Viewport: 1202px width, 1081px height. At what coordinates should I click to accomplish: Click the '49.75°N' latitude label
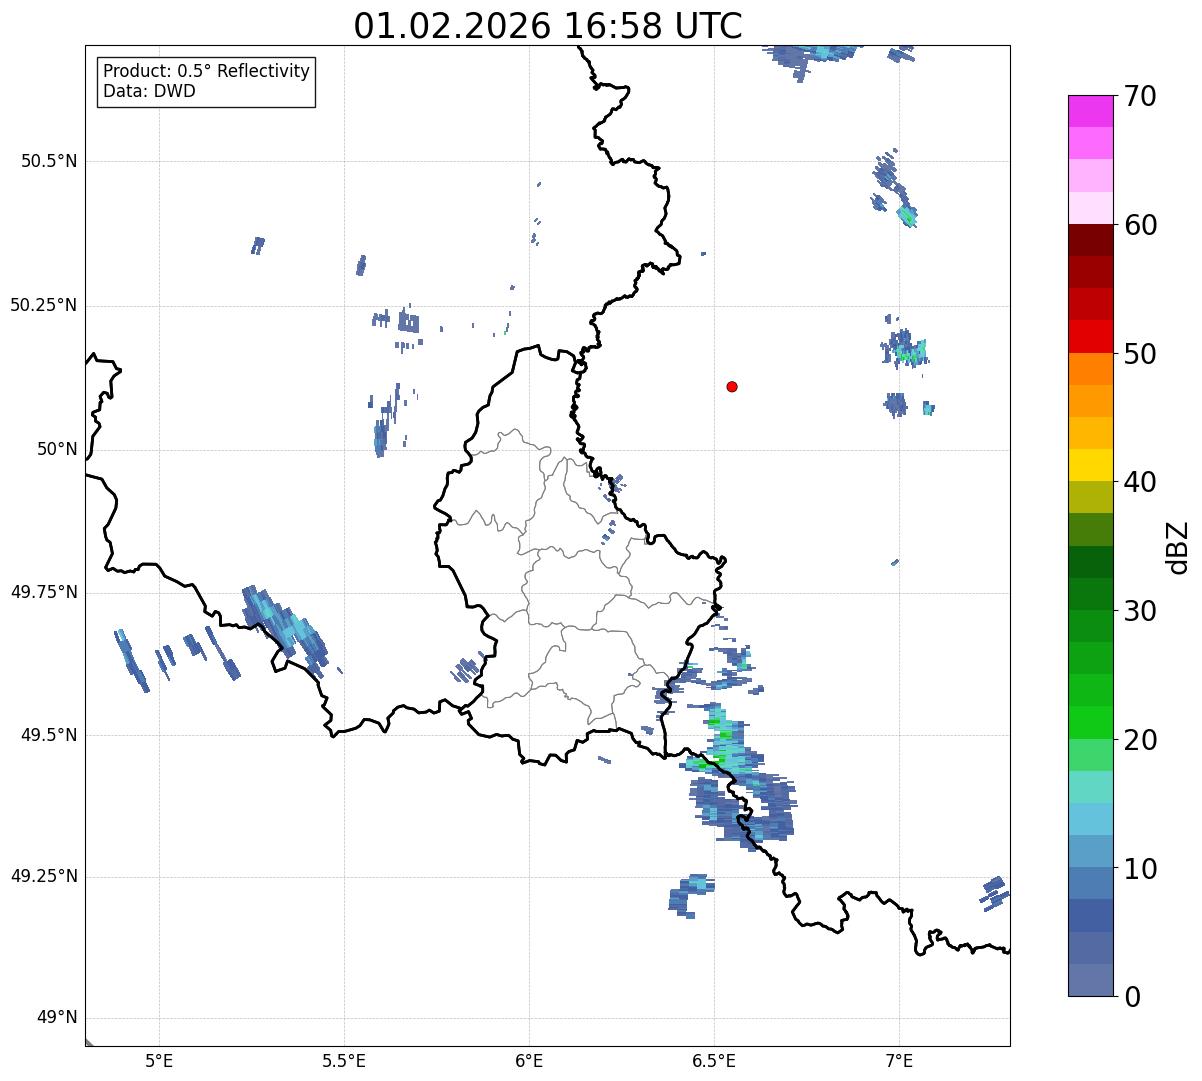(43, 592)
